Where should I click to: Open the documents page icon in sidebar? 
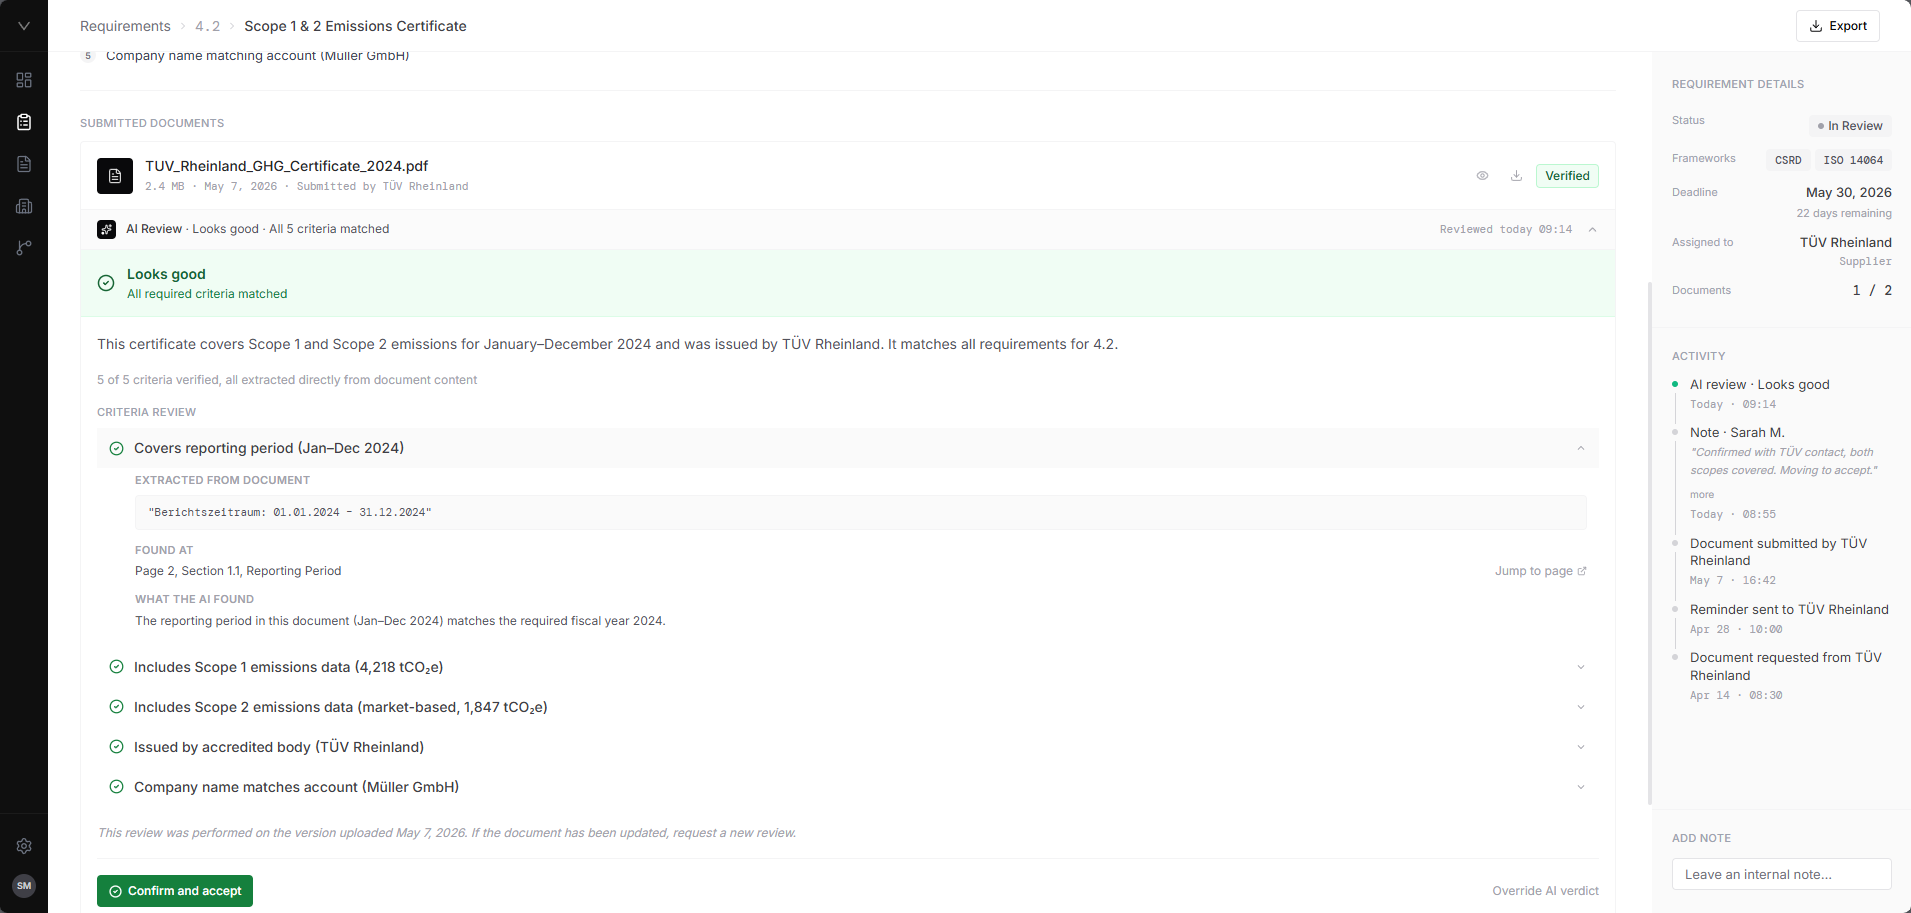[24, 164]
